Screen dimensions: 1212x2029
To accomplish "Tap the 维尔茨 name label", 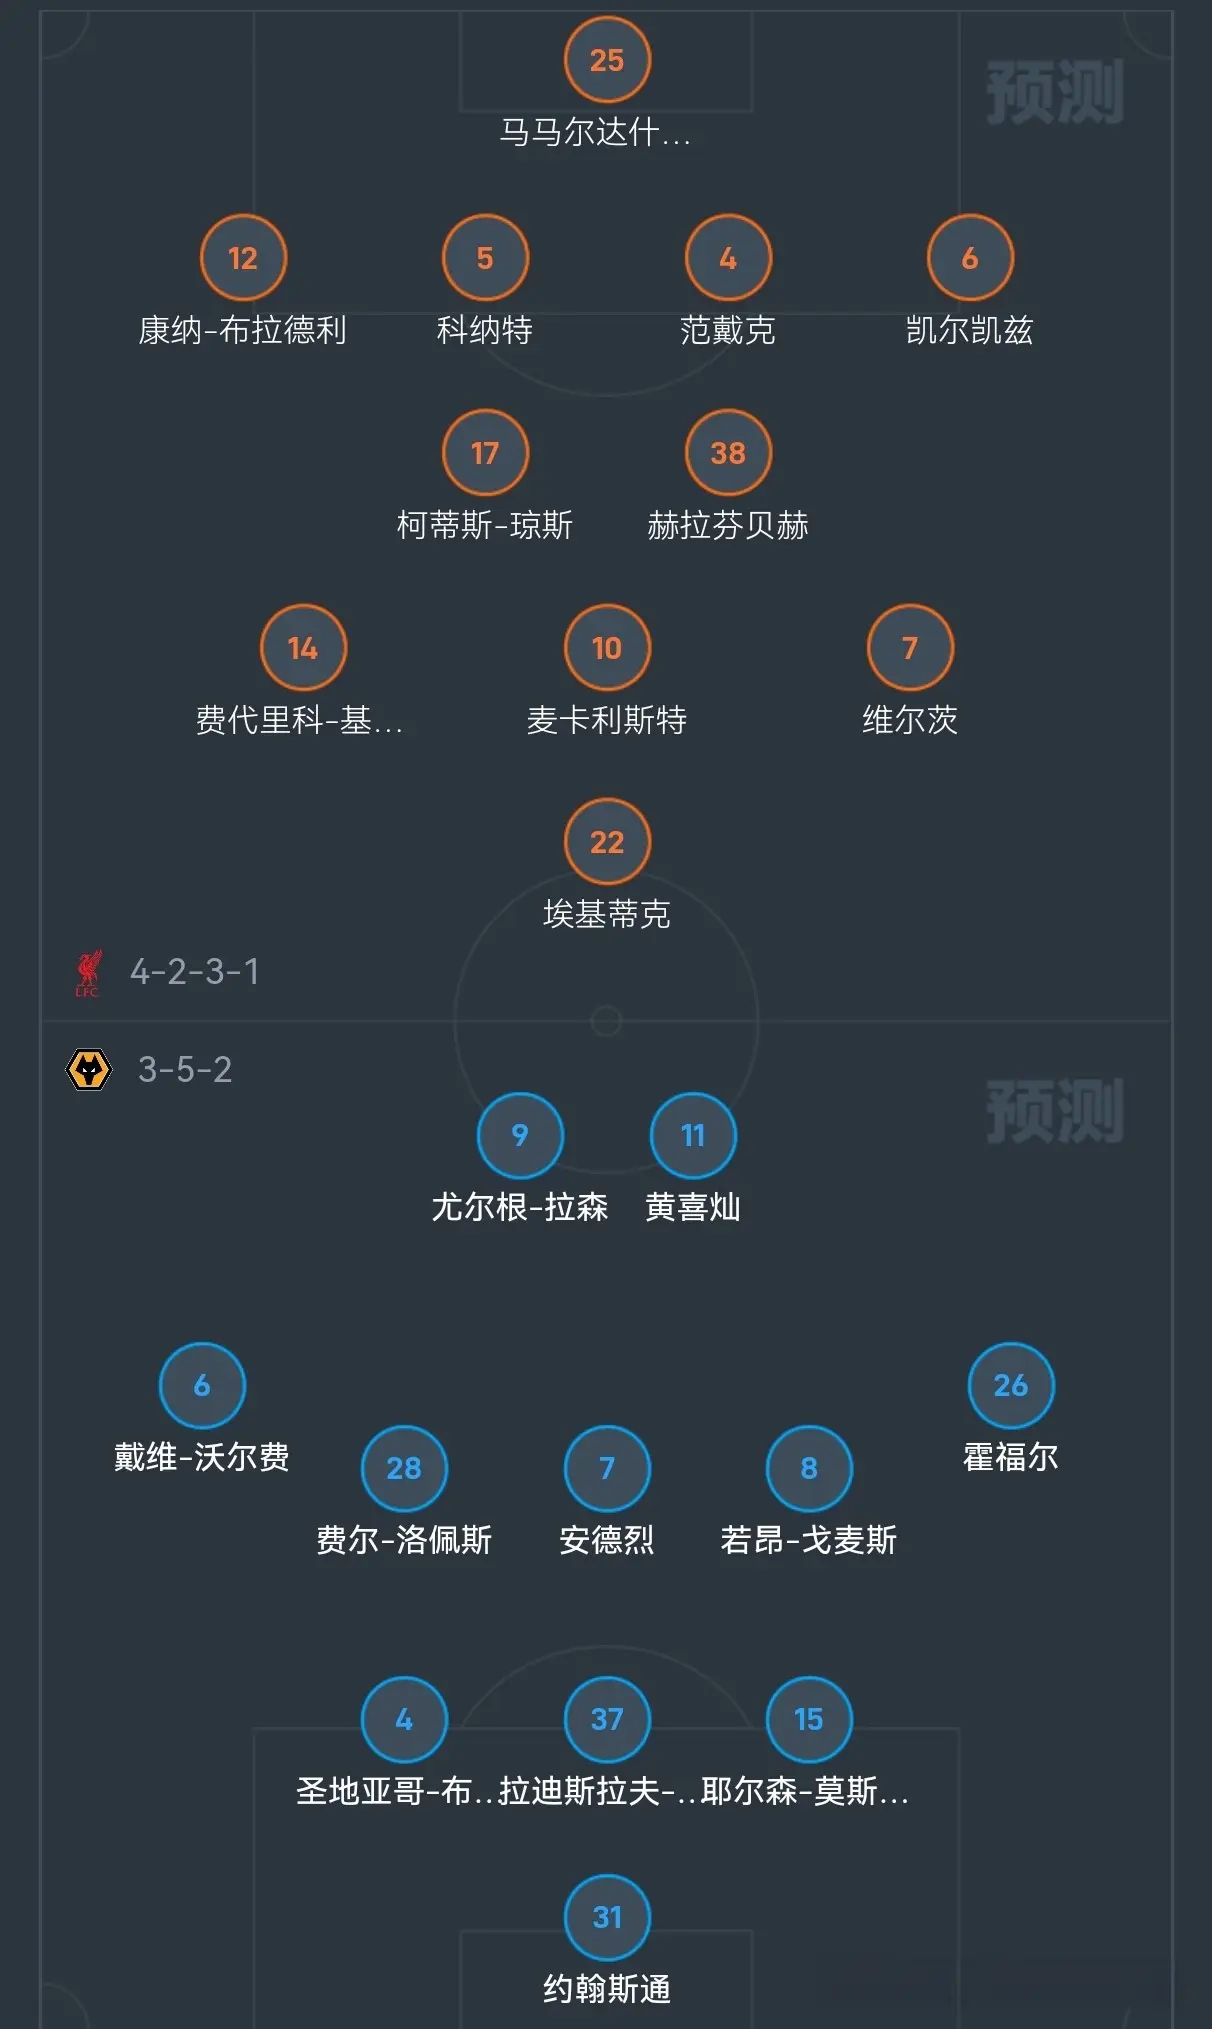I will [x=910, y=720].
